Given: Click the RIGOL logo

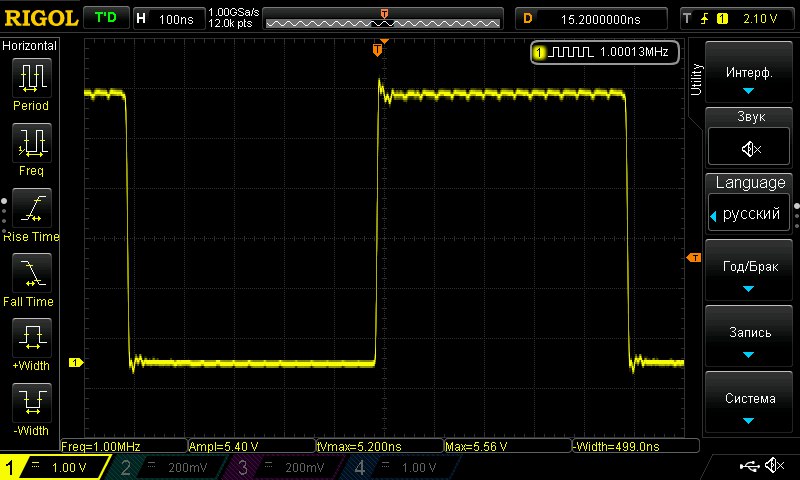Looking at the screenshot, I should 41,18.
